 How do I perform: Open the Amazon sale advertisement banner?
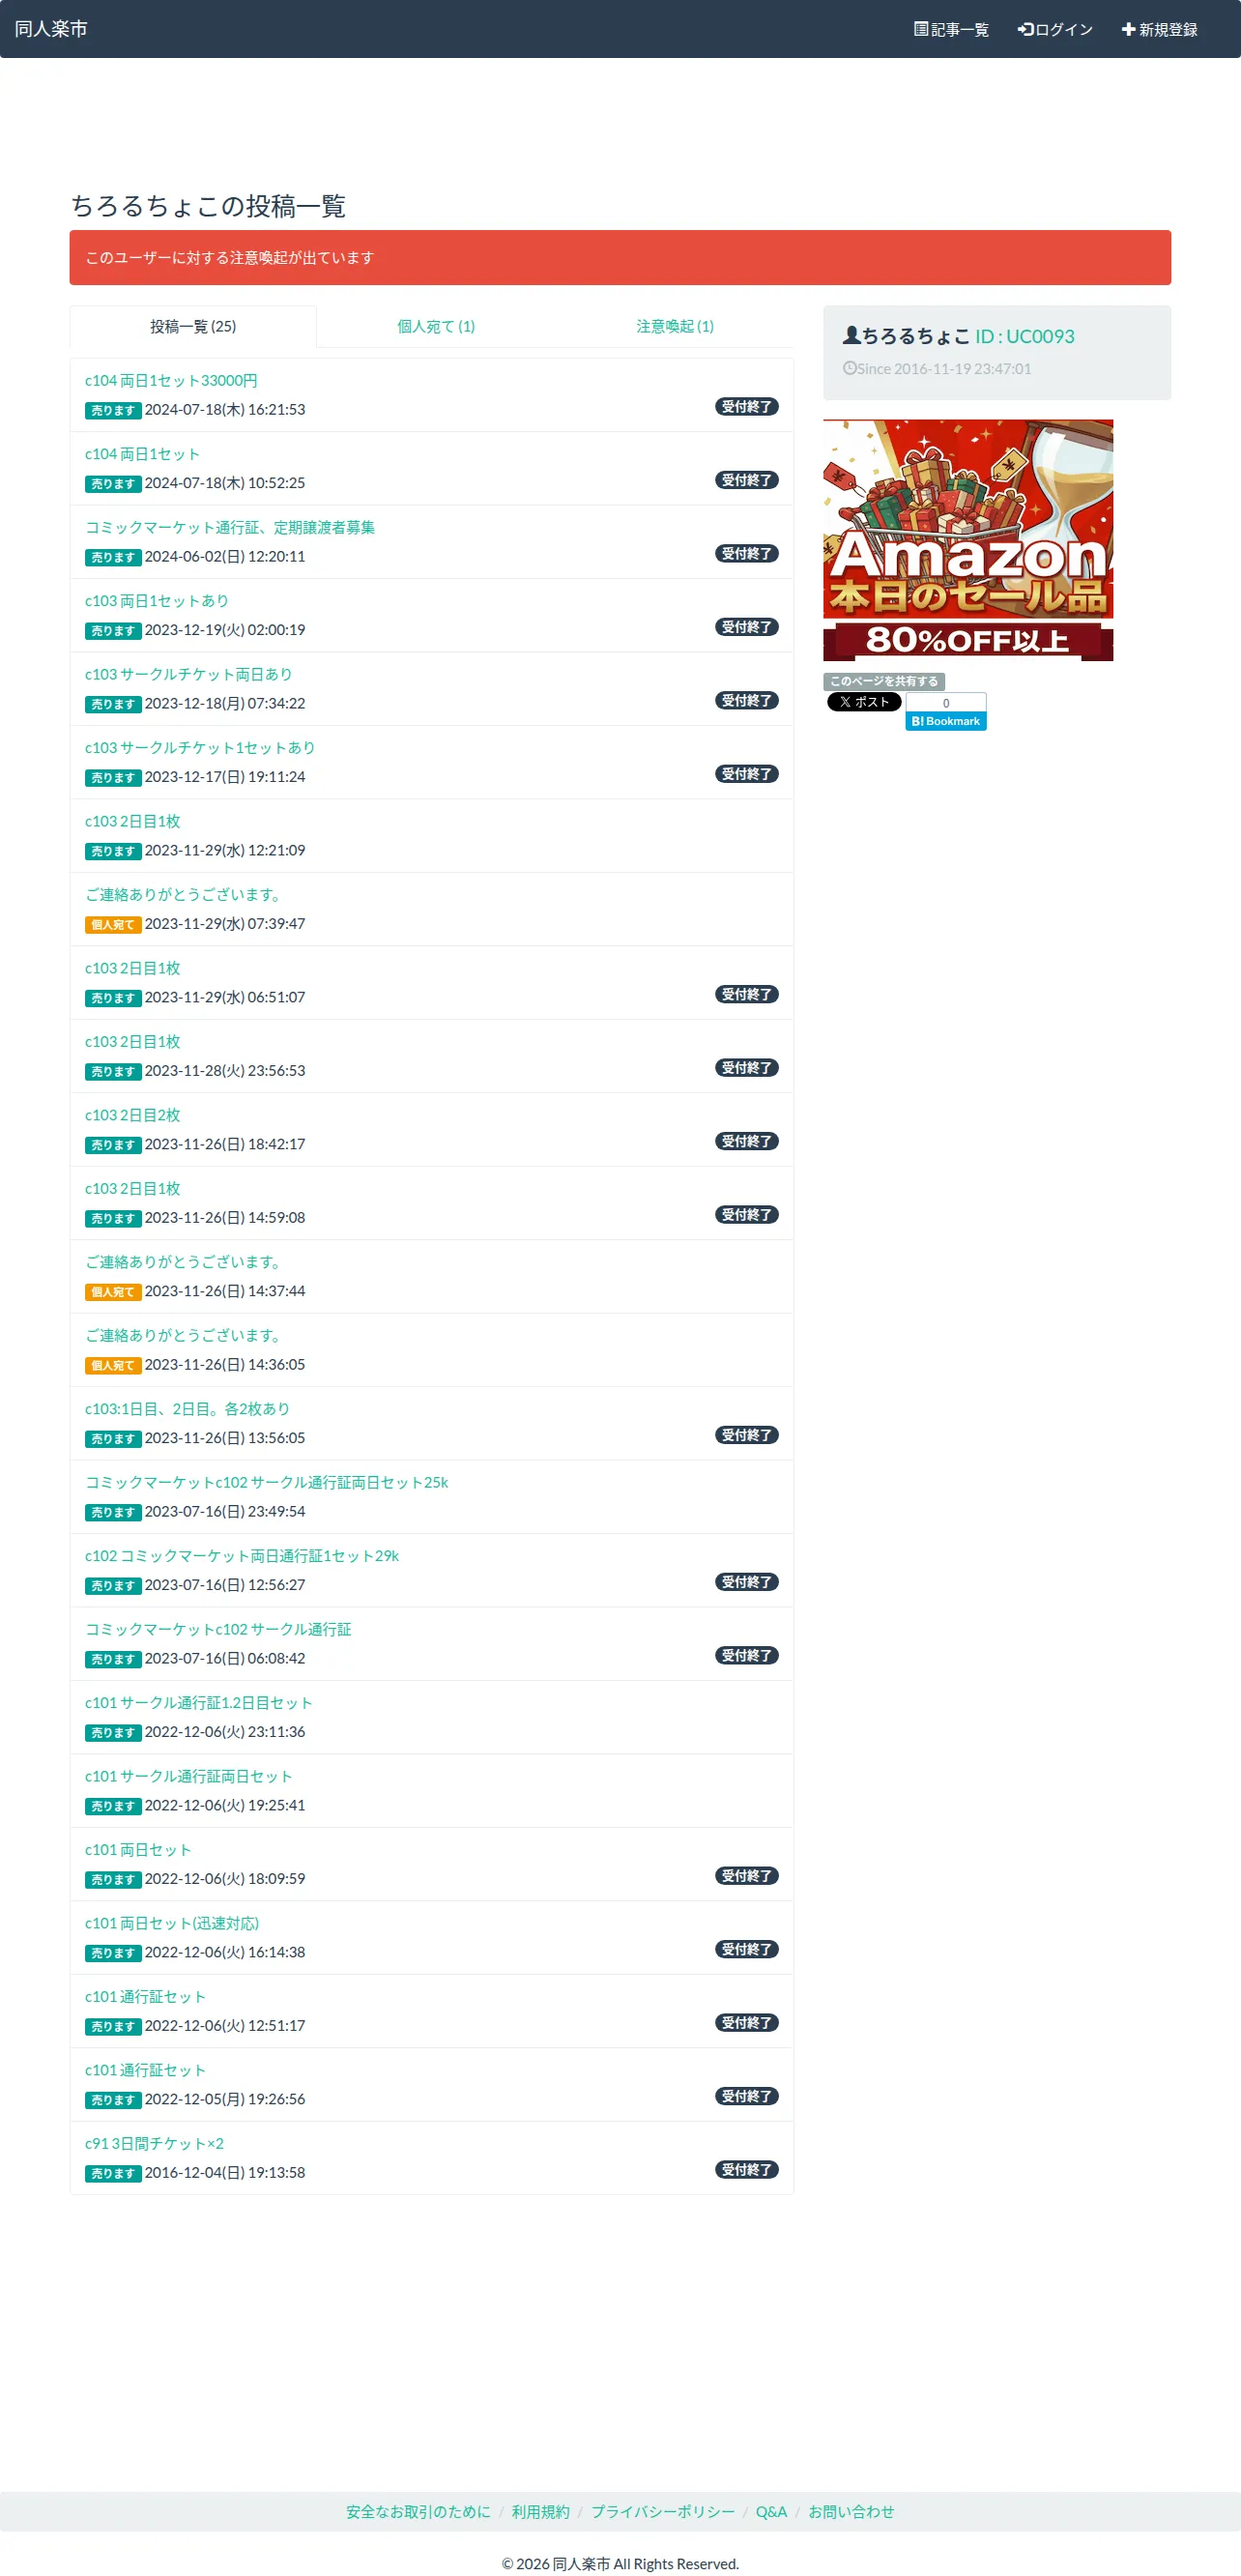coord(968,540)
